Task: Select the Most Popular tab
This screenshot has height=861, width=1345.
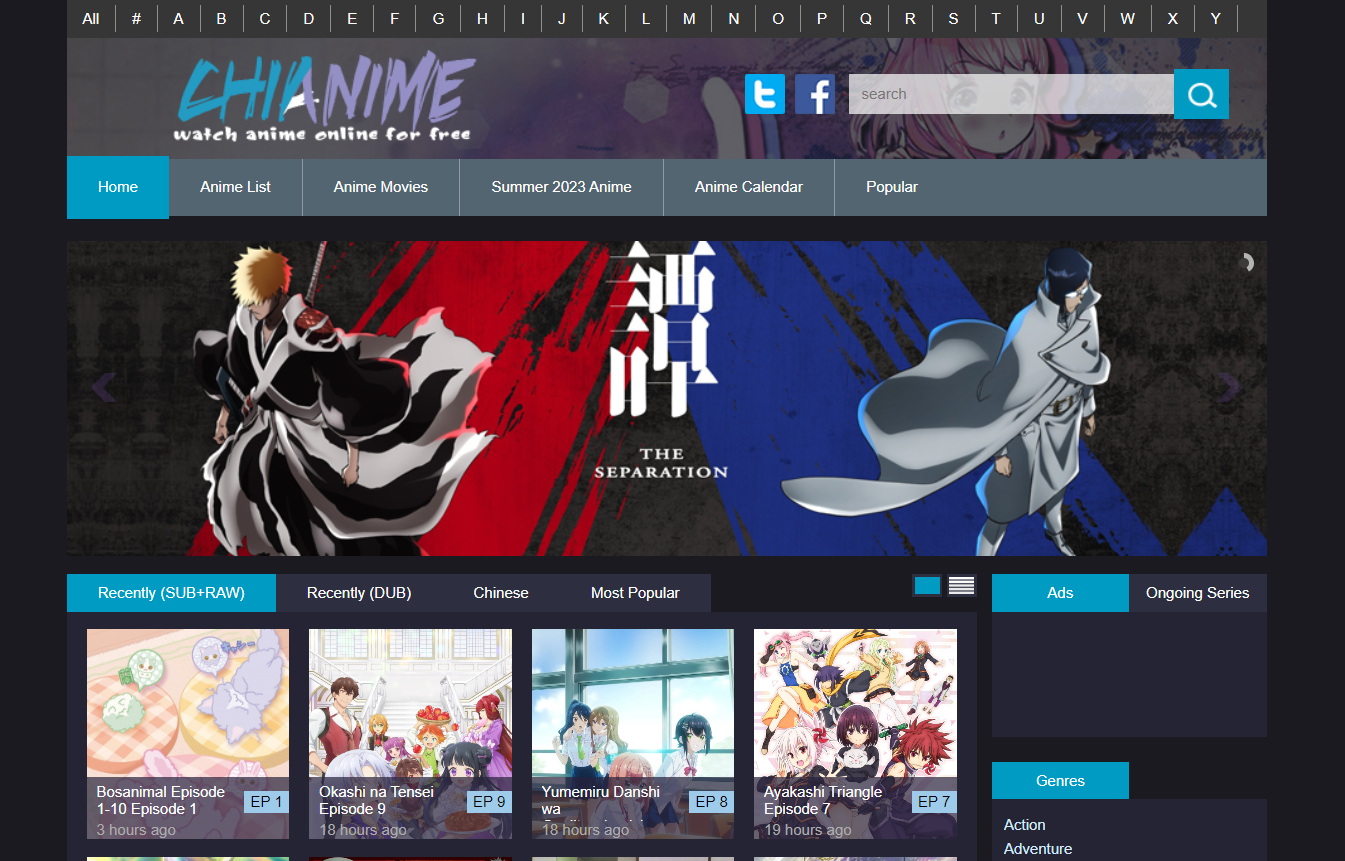Action: click(635, 593)
